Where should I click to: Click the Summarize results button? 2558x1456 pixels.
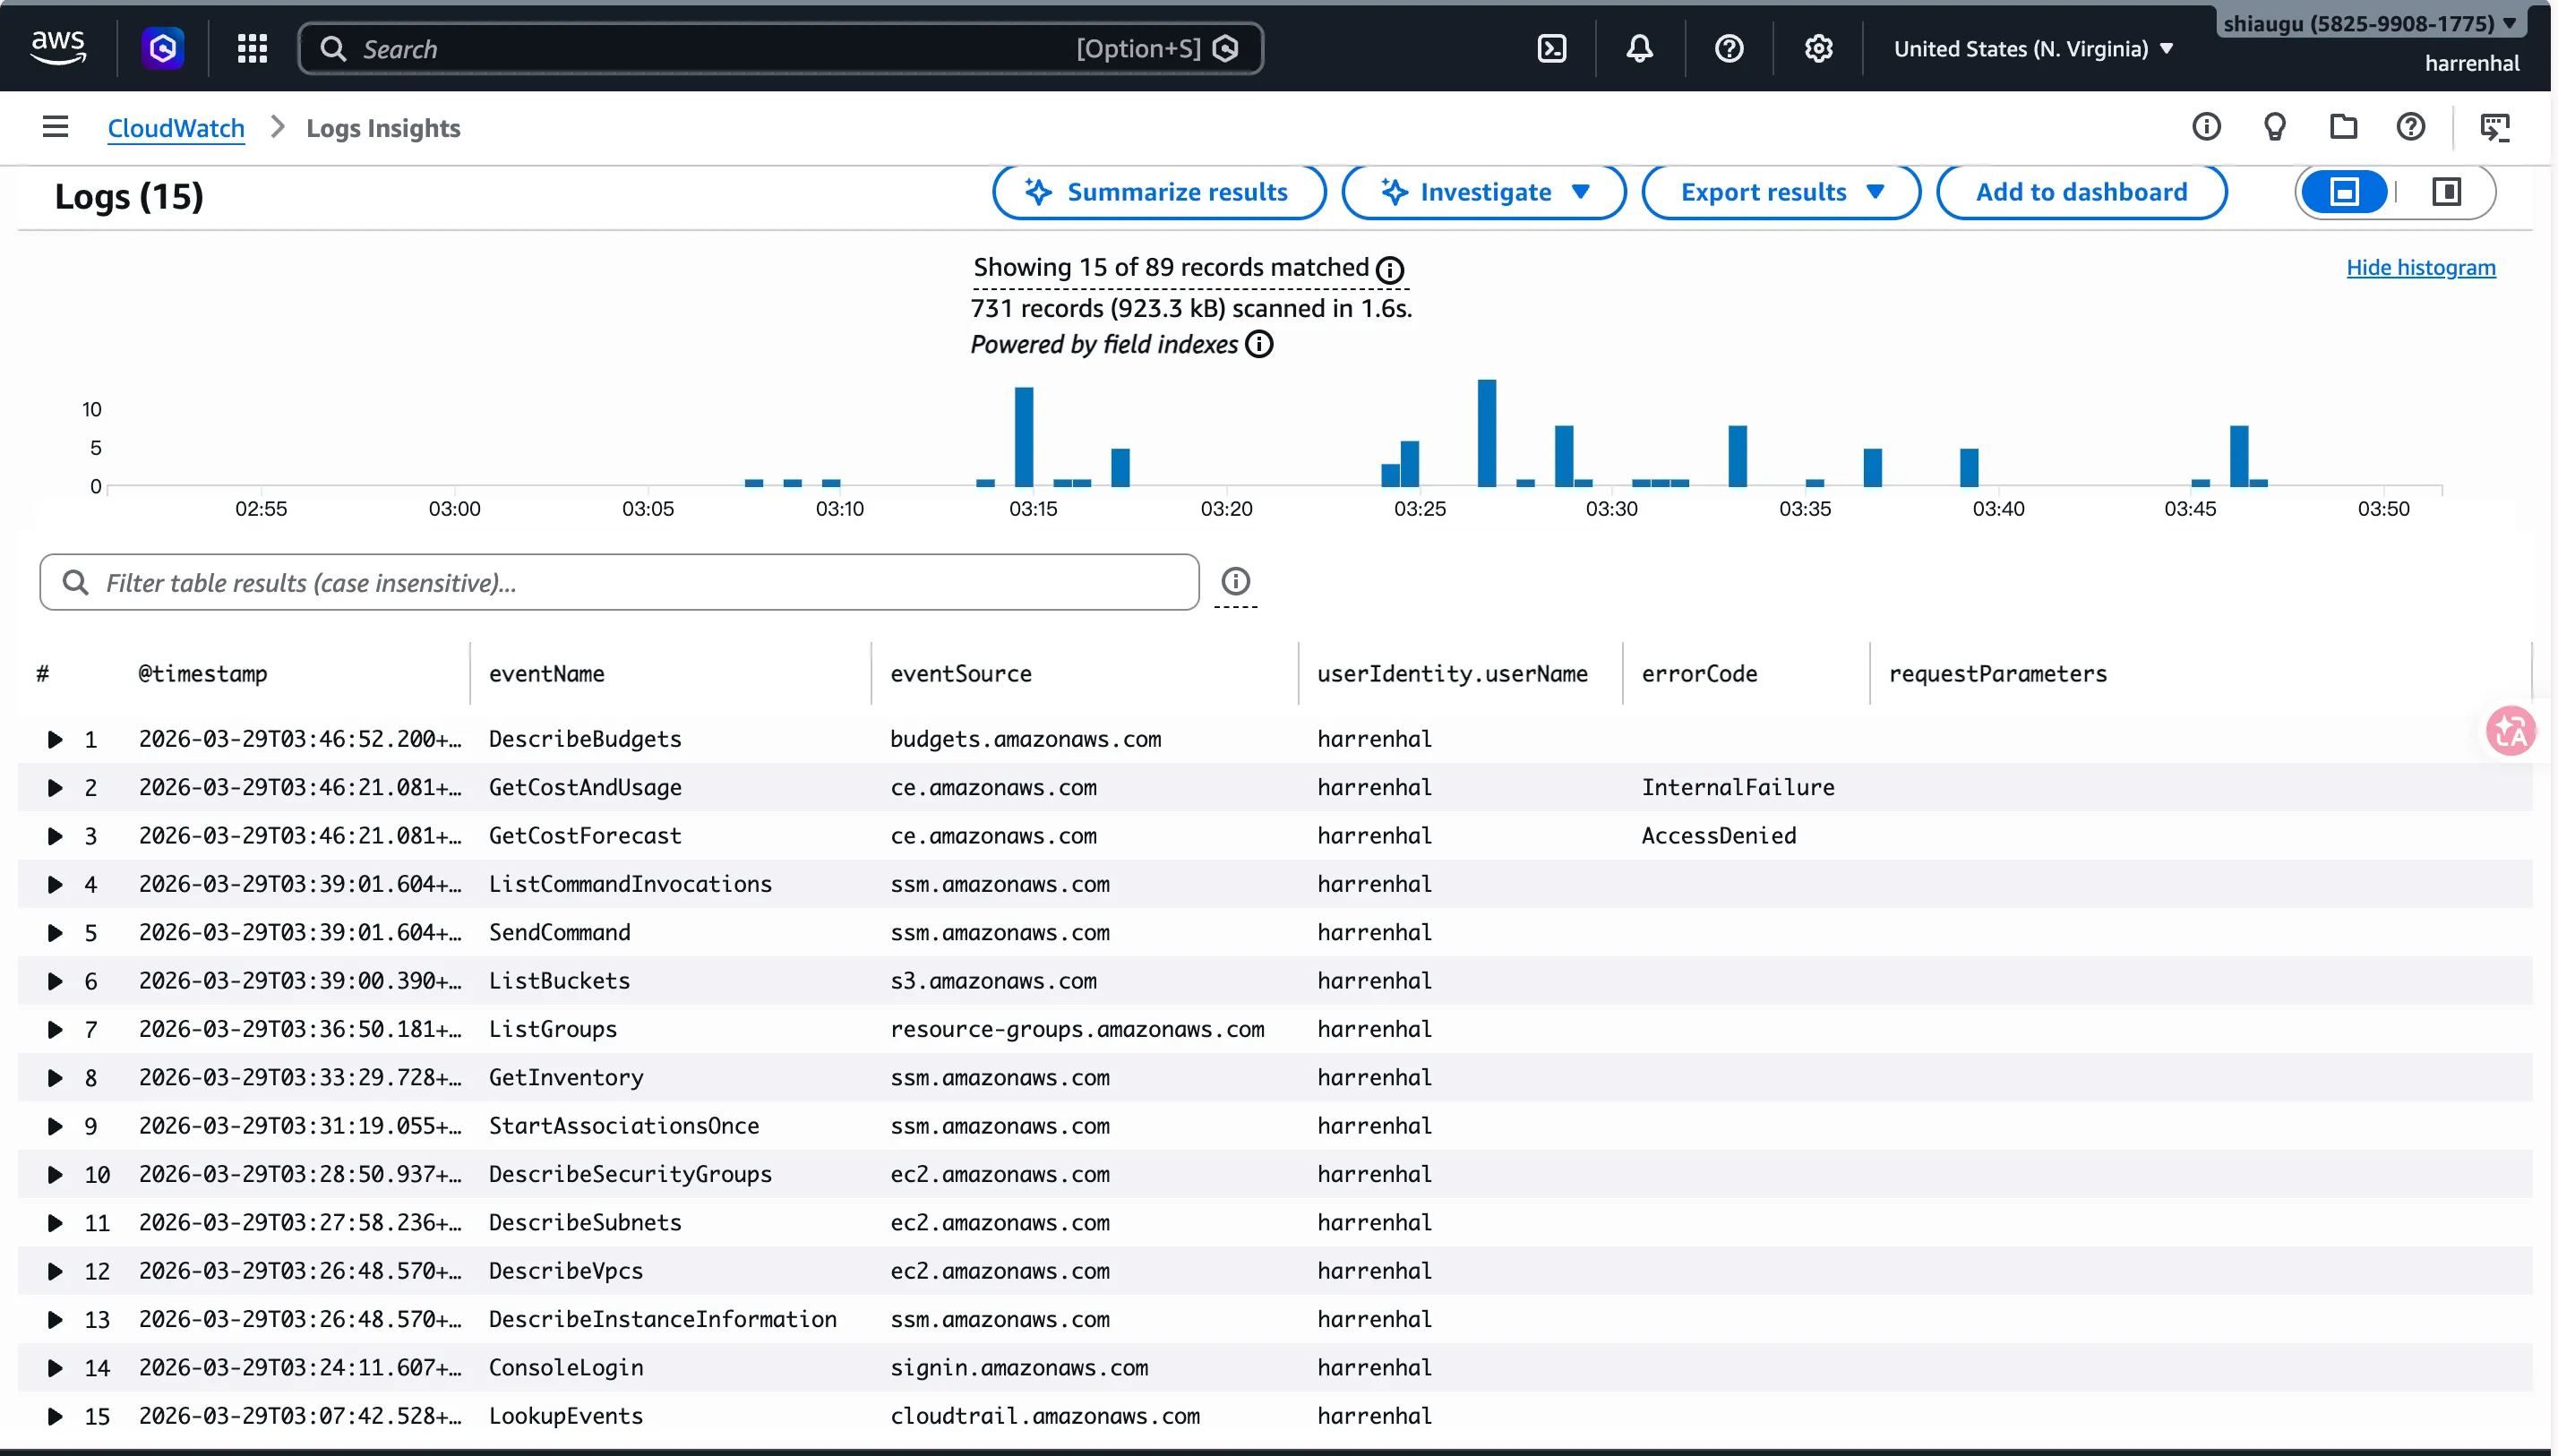click(1159, 191)
